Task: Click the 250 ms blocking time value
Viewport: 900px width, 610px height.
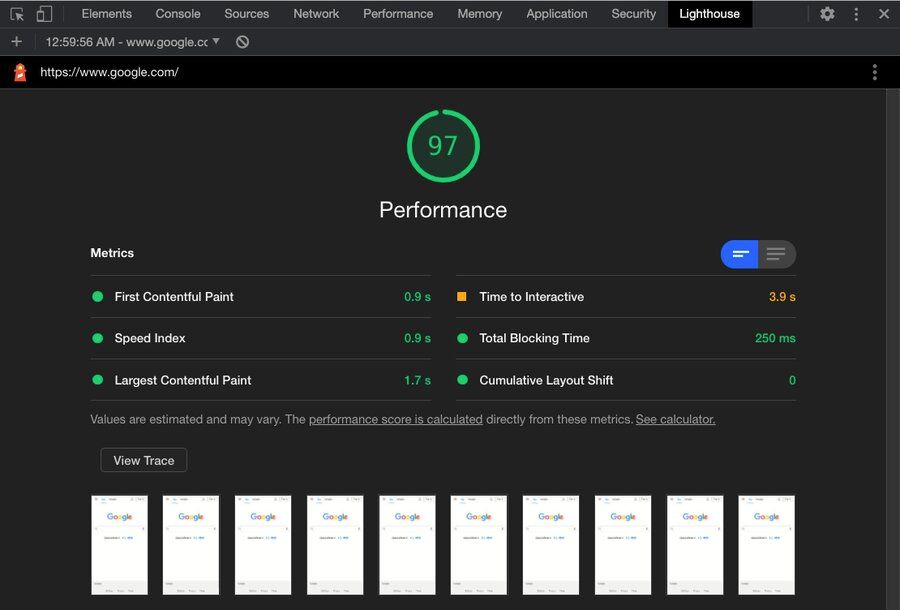Action: point(775,338)
